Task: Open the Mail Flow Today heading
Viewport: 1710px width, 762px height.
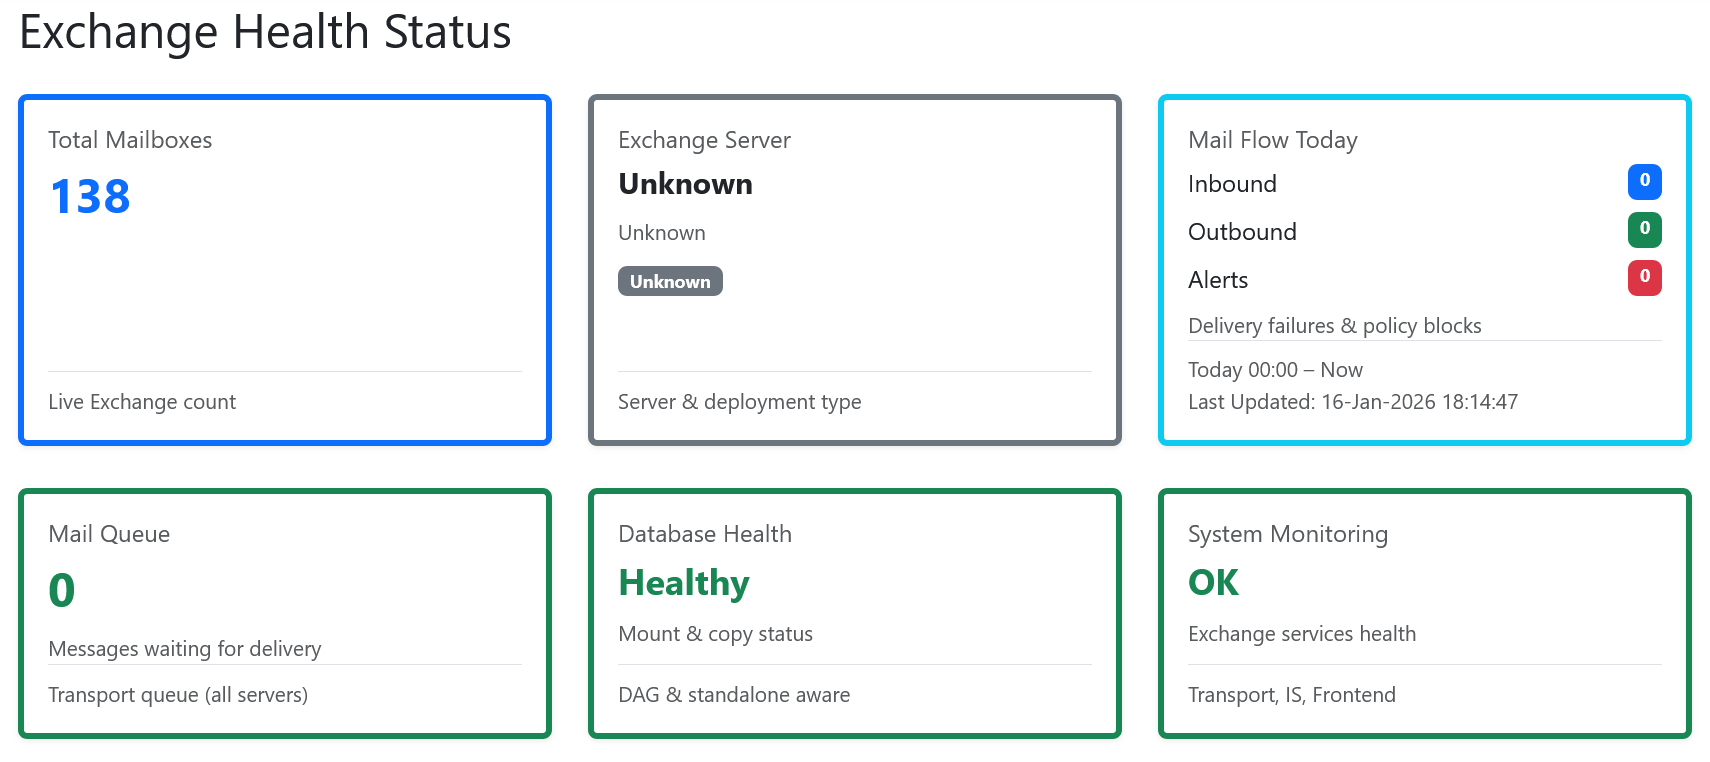Action: pyautogui.click(x=1272, y=140)
